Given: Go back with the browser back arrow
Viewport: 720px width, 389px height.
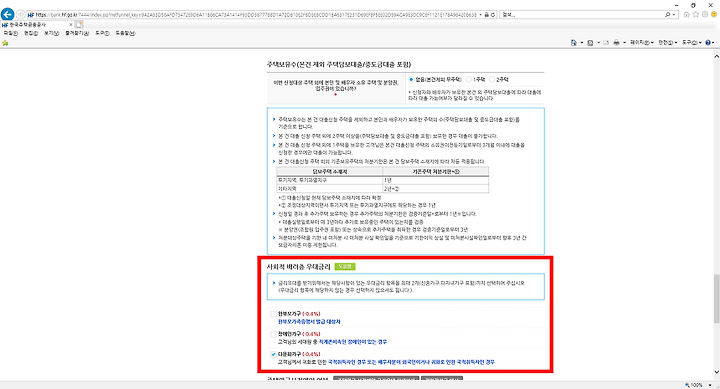Looking at the screenshot, I should (x=7, y=14).
